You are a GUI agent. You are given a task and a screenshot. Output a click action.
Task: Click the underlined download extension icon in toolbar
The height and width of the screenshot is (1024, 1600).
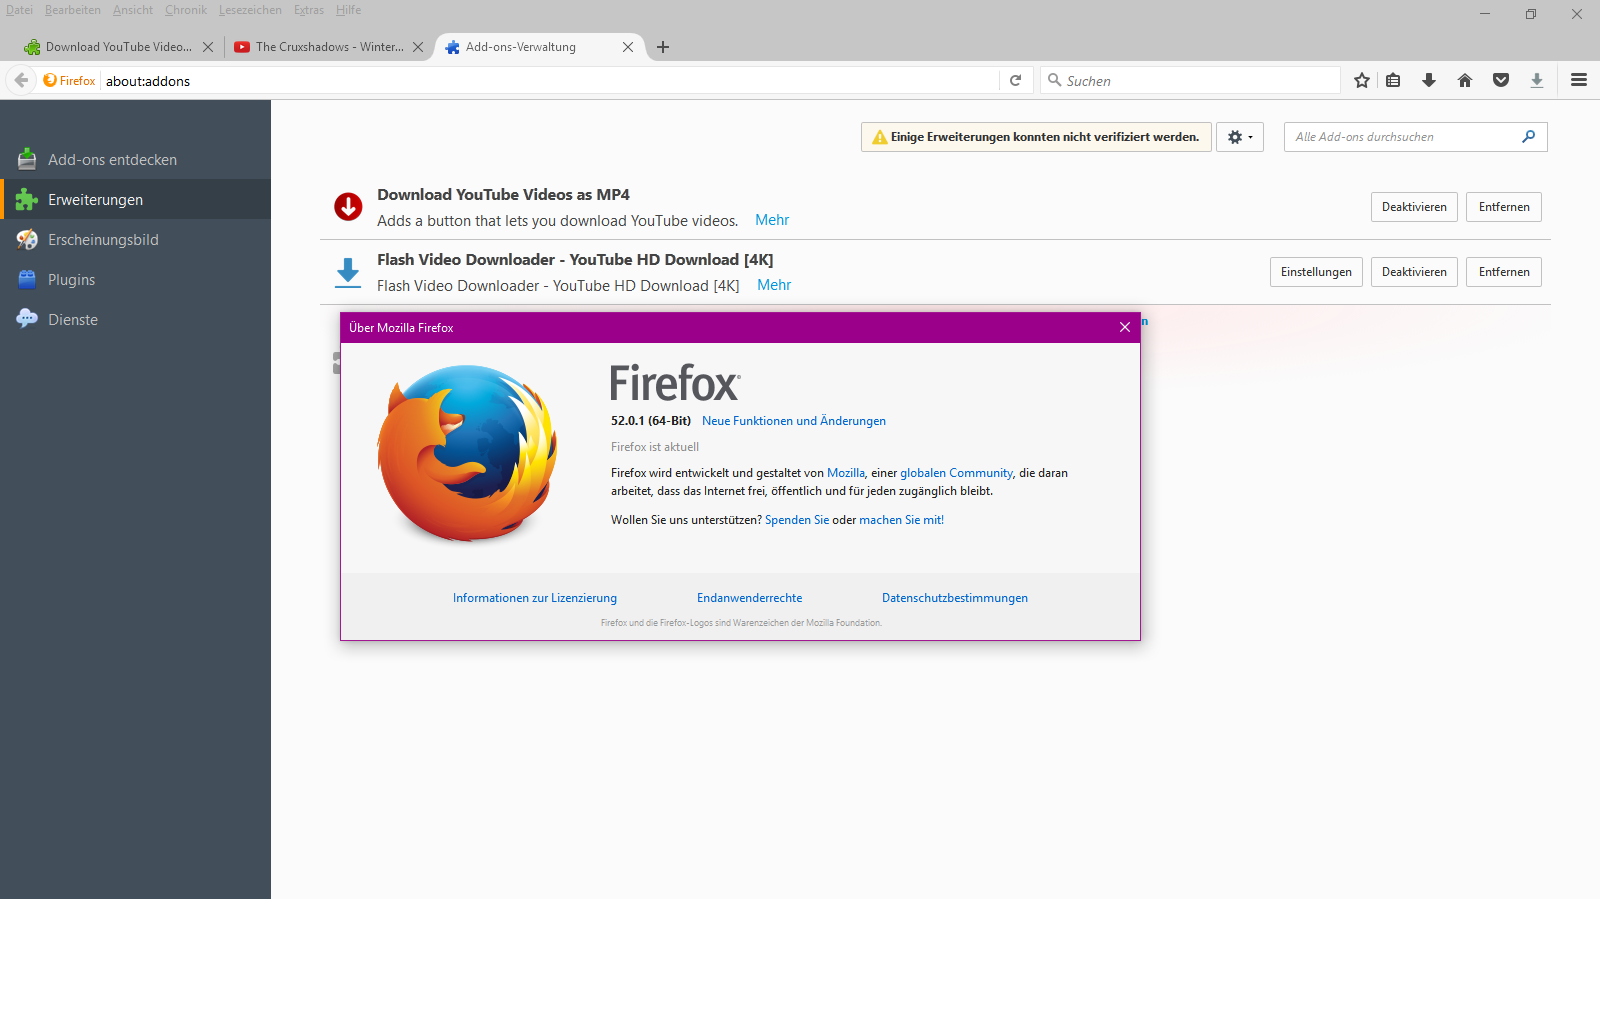coord(1537,81)
